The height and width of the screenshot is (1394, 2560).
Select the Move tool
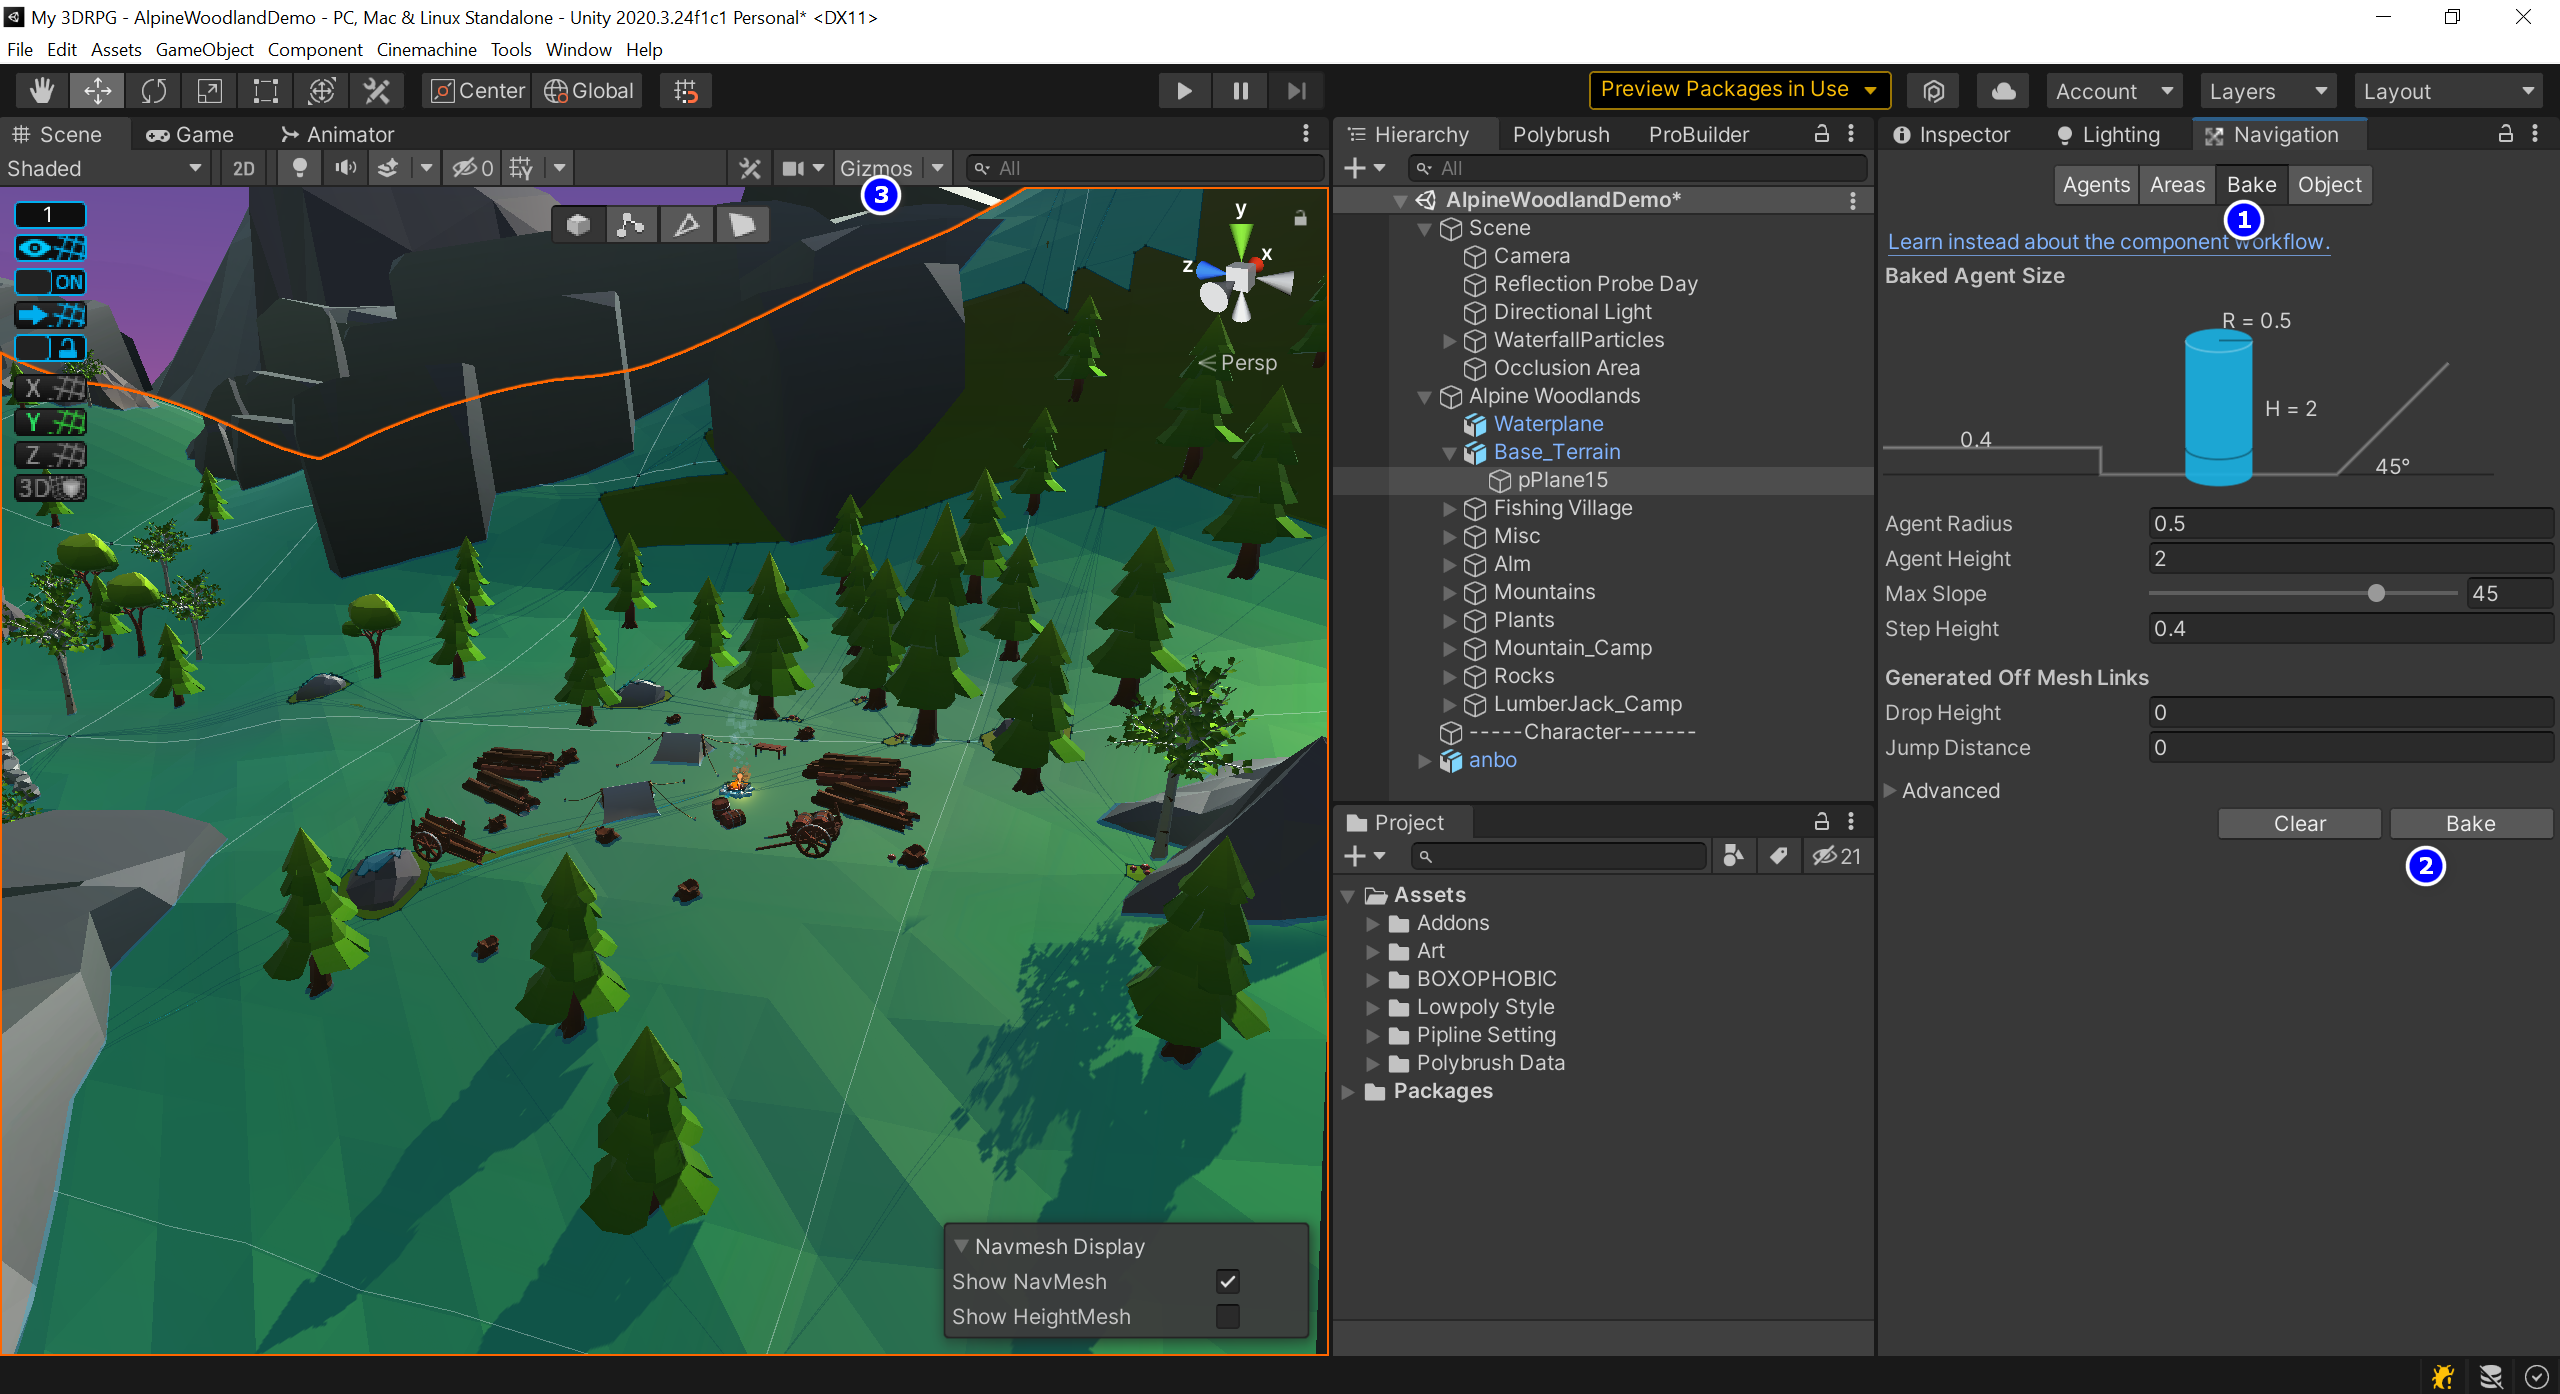tap(97, 91)
